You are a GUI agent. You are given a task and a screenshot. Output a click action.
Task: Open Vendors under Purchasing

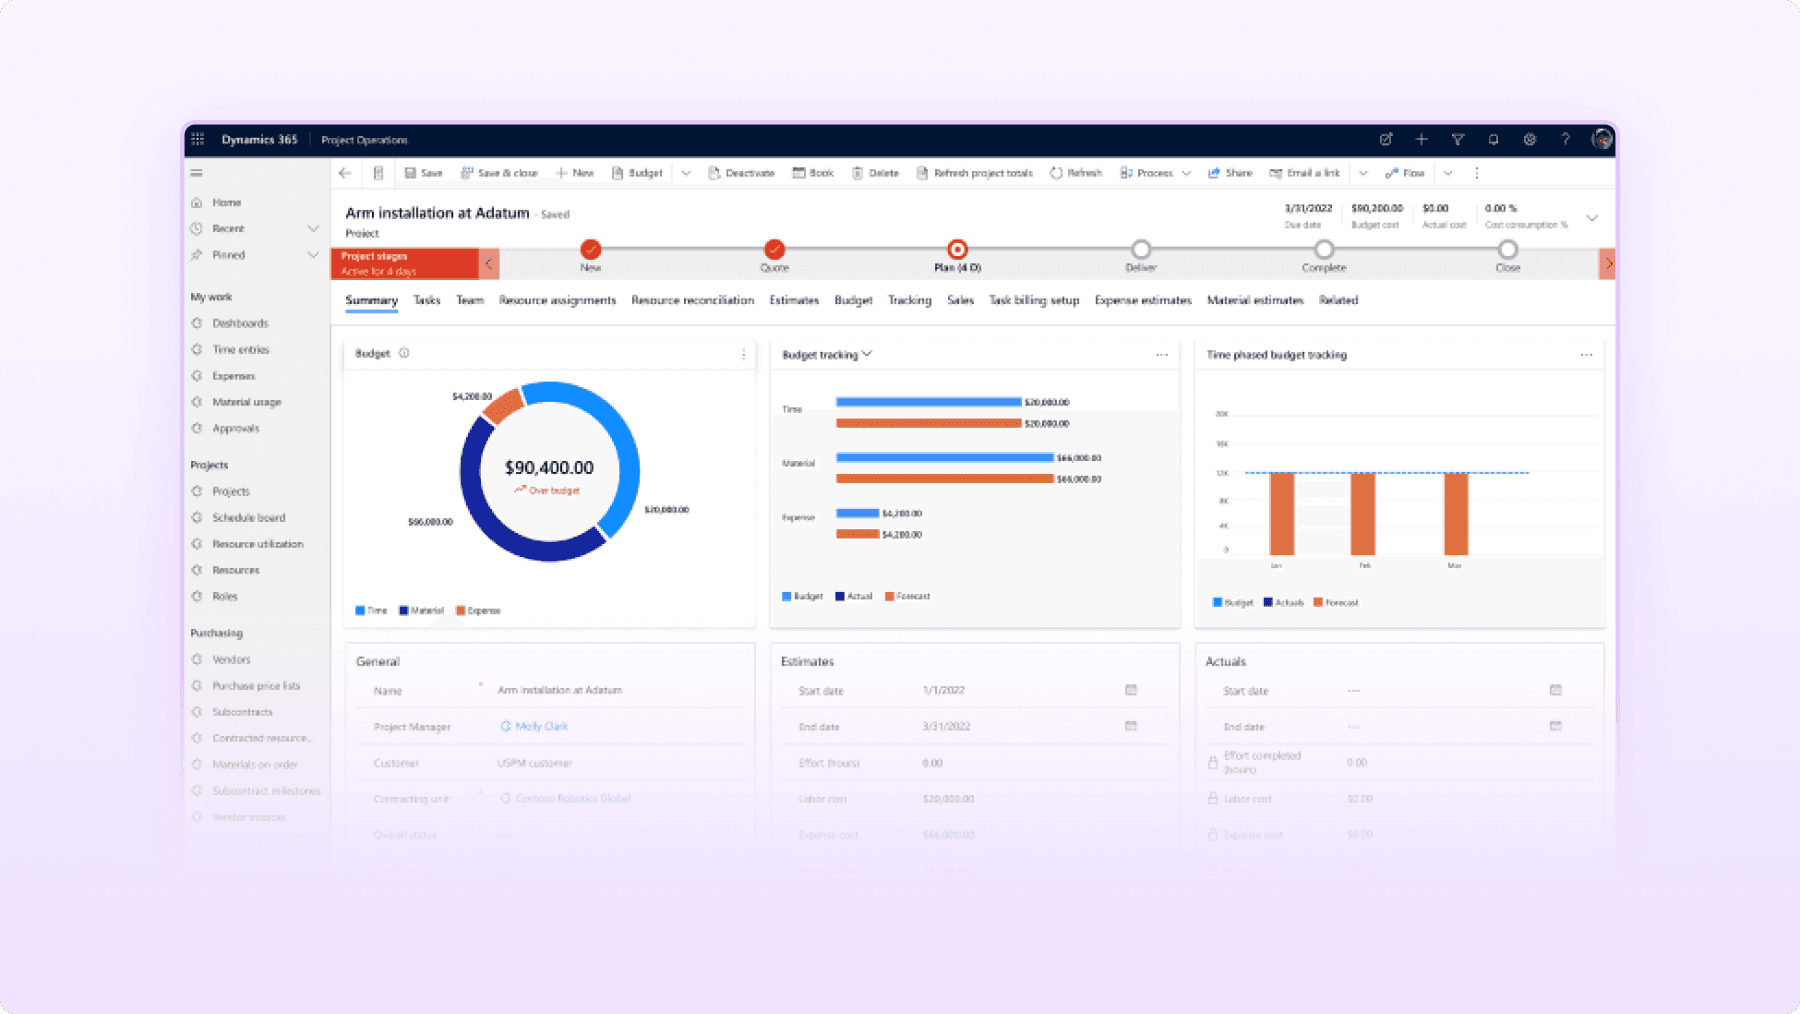pyautogui.click(x=231, y=659)
